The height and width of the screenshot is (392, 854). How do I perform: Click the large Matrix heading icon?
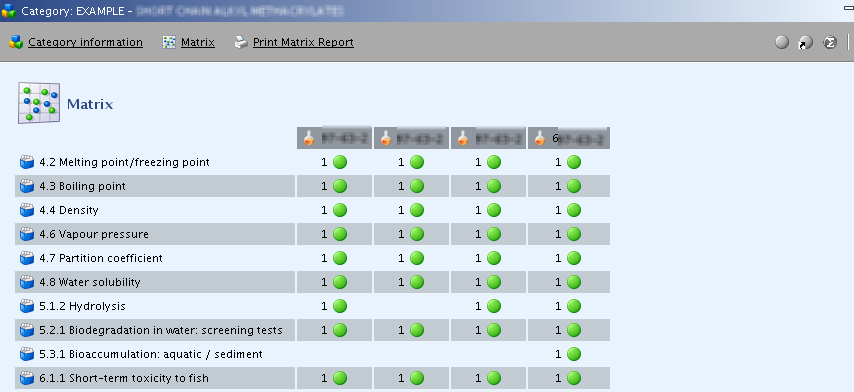pyautogui.click(x=39, y=103)
